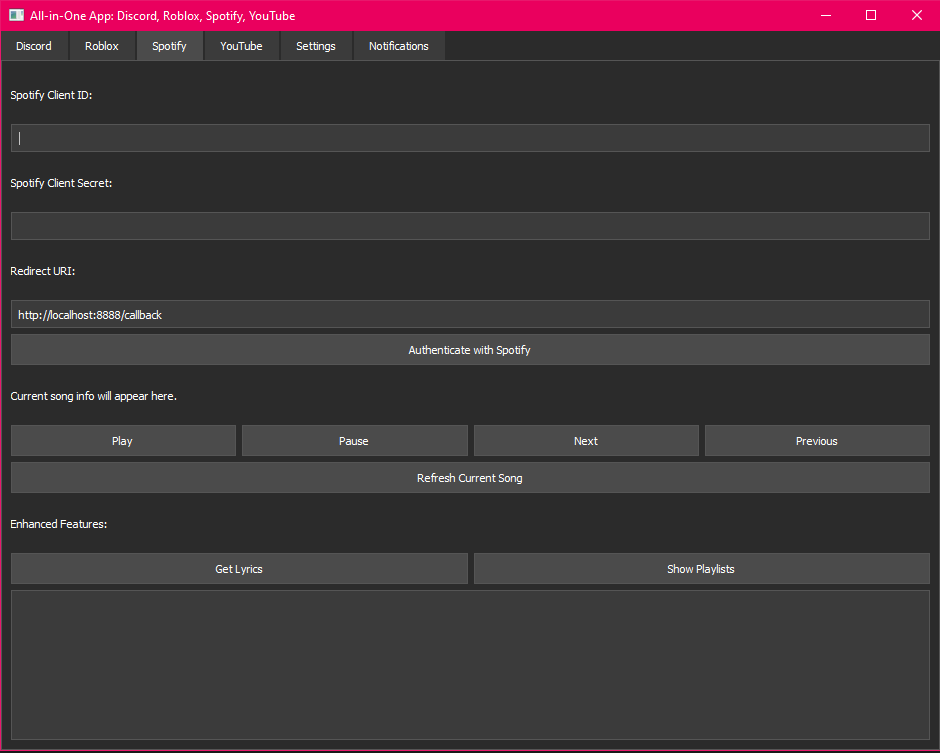This screenshot has height=753, width=940.
Task: Switch to the Discord tab
Action: pos(34,46)
